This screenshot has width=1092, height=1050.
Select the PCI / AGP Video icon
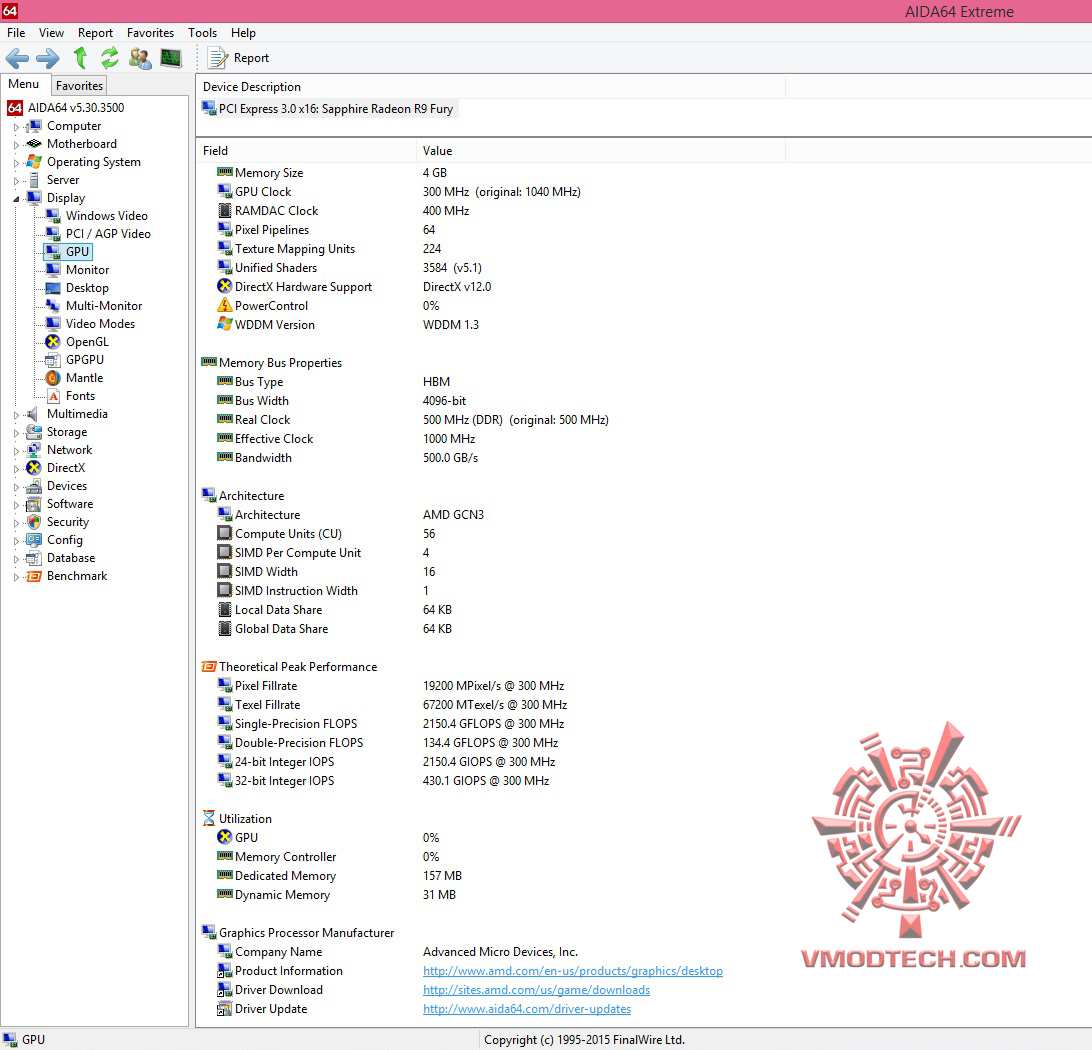click(53, 234)
